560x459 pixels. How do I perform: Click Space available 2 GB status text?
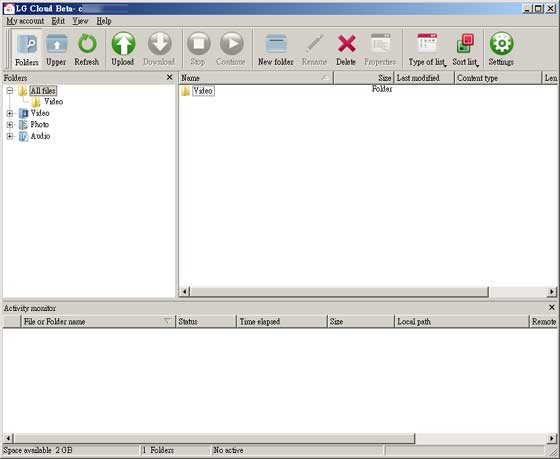[x=38, y=450]
